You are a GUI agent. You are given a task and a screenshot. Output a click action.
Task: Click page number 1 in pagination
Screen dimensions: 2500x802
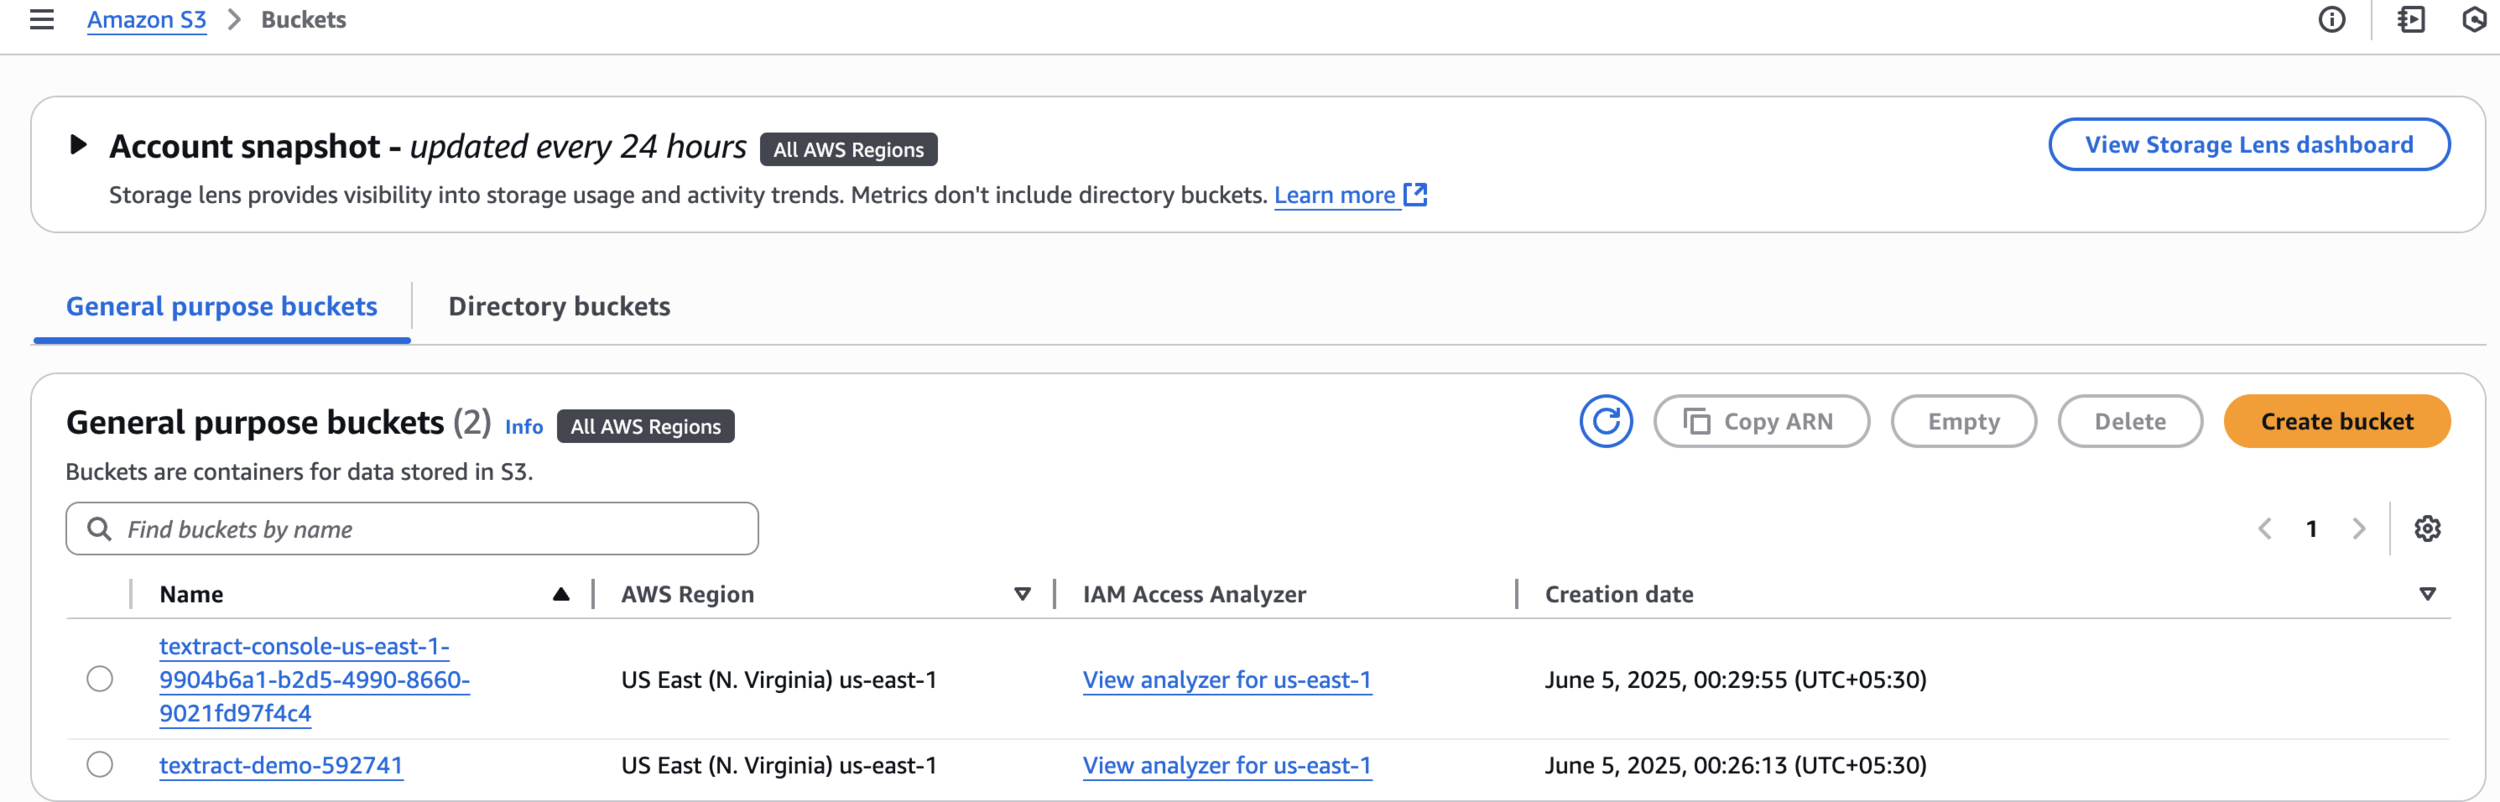click(x=2312, y=528)
